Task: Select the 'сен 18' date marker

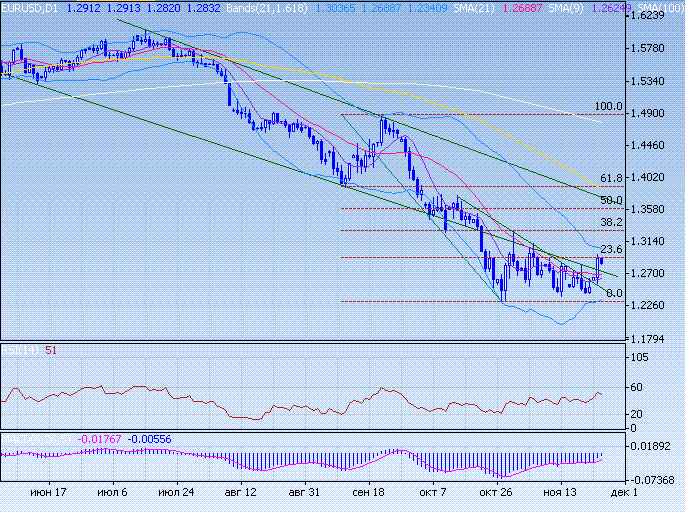Action: 368,493
